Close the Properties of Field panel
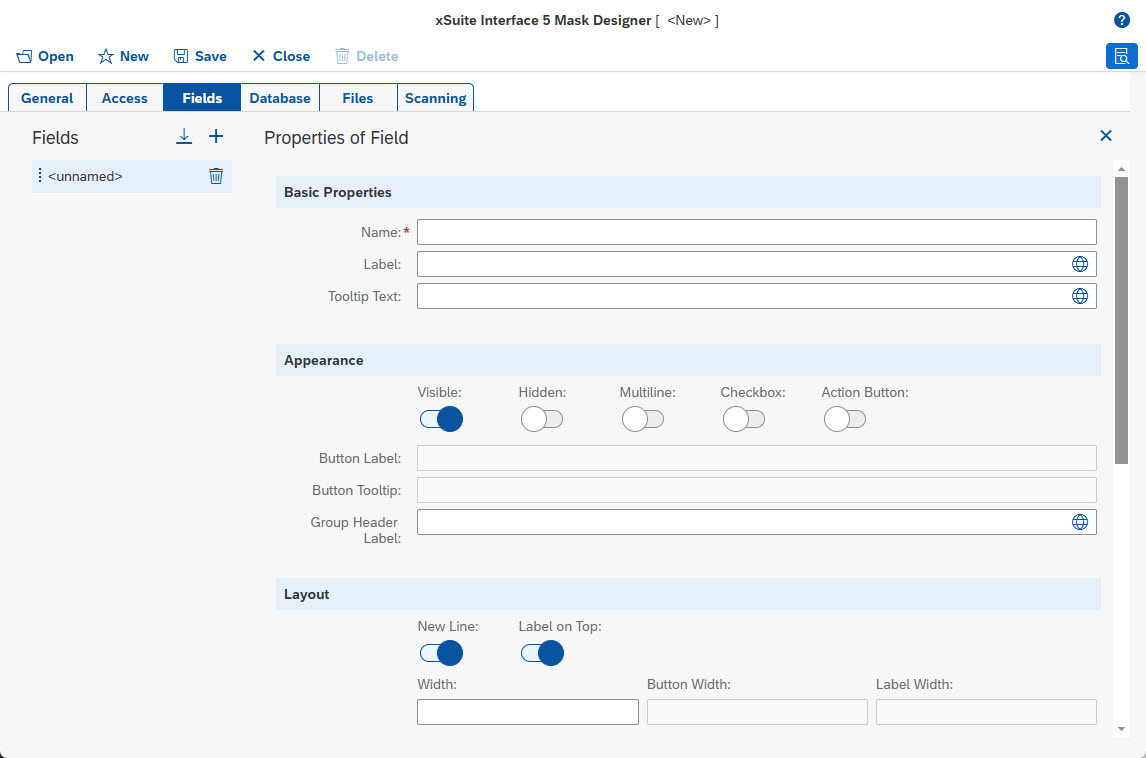1146x758 pixels. [1106, 136]
